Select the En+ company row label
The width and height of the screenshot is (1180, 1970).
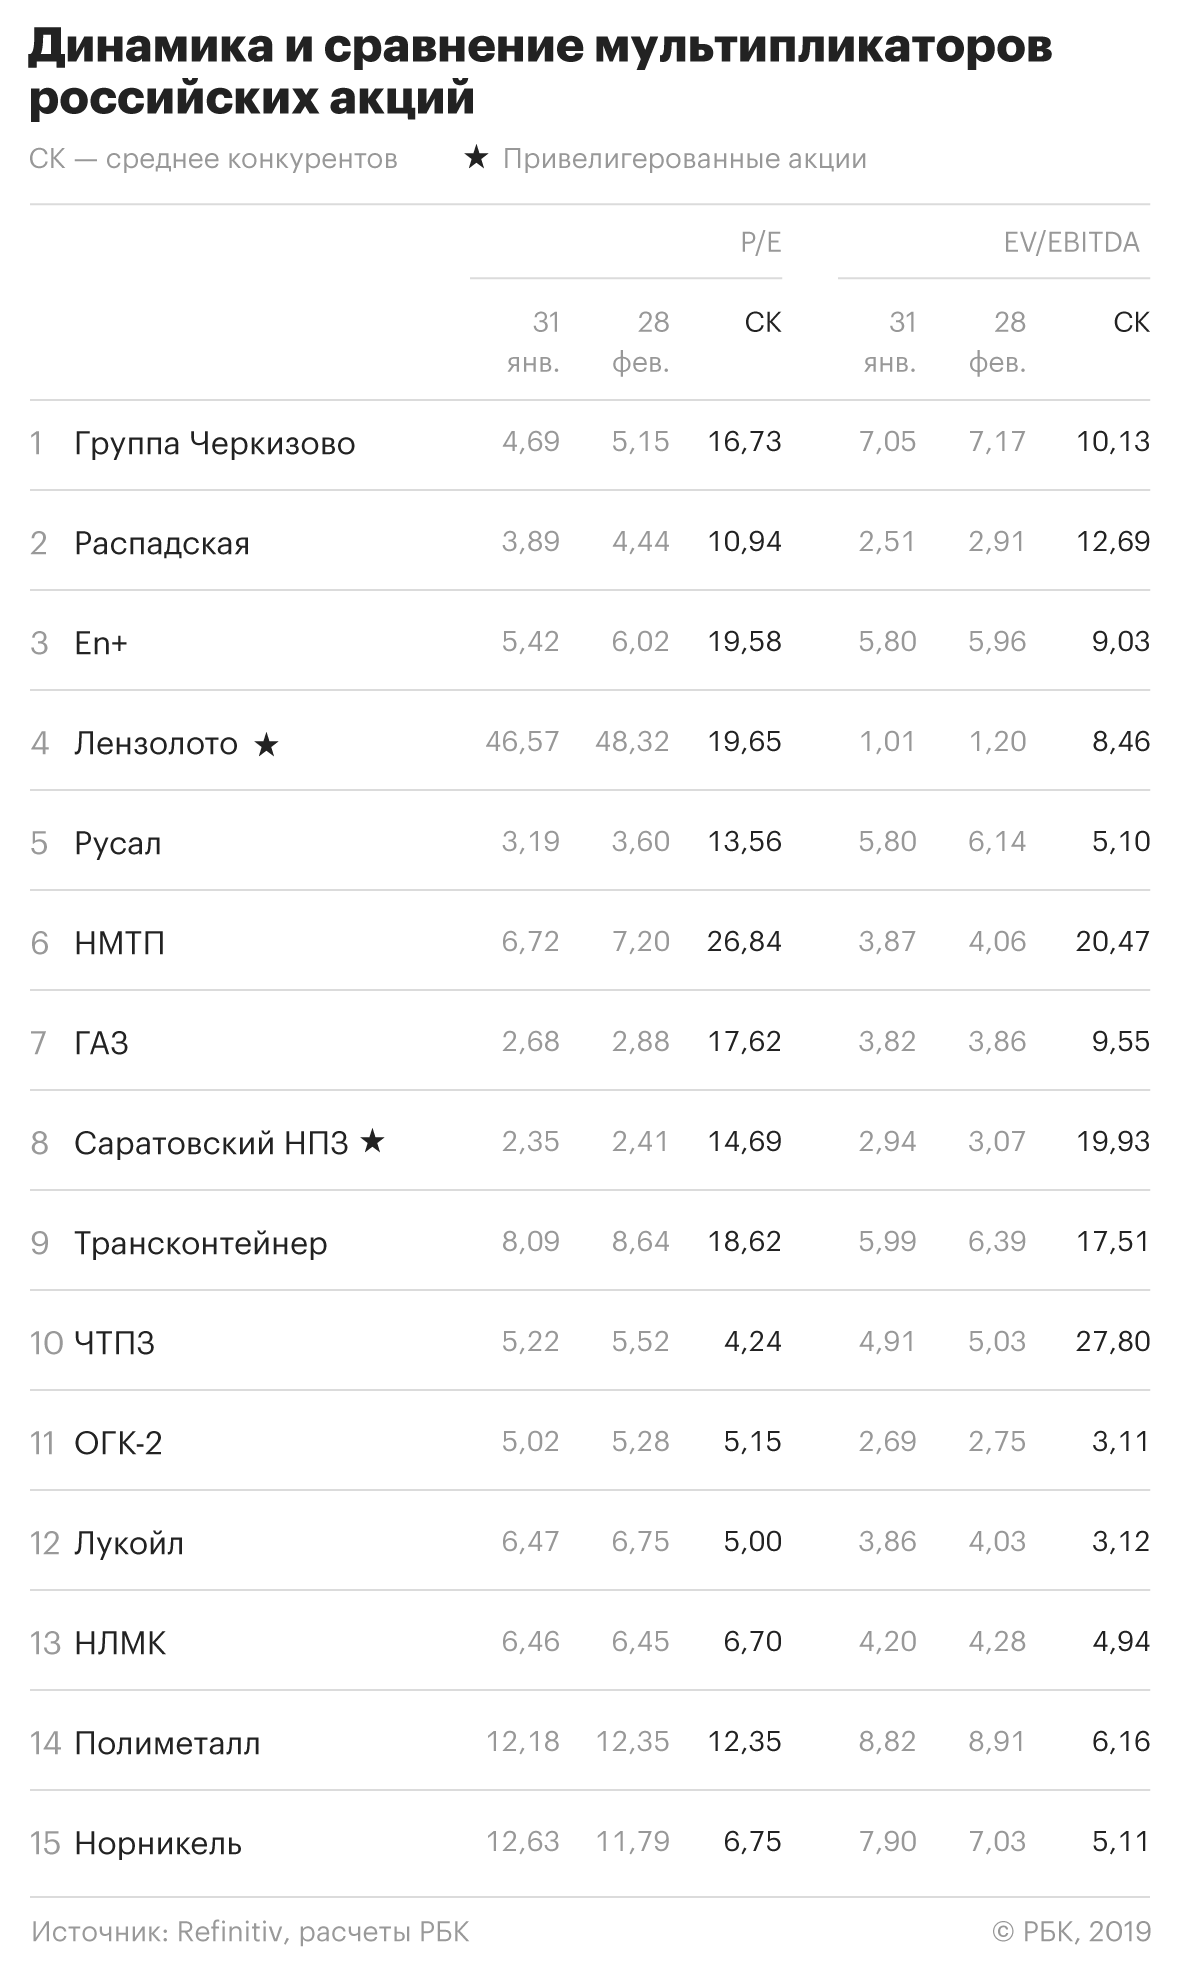[x=101, y=643]
